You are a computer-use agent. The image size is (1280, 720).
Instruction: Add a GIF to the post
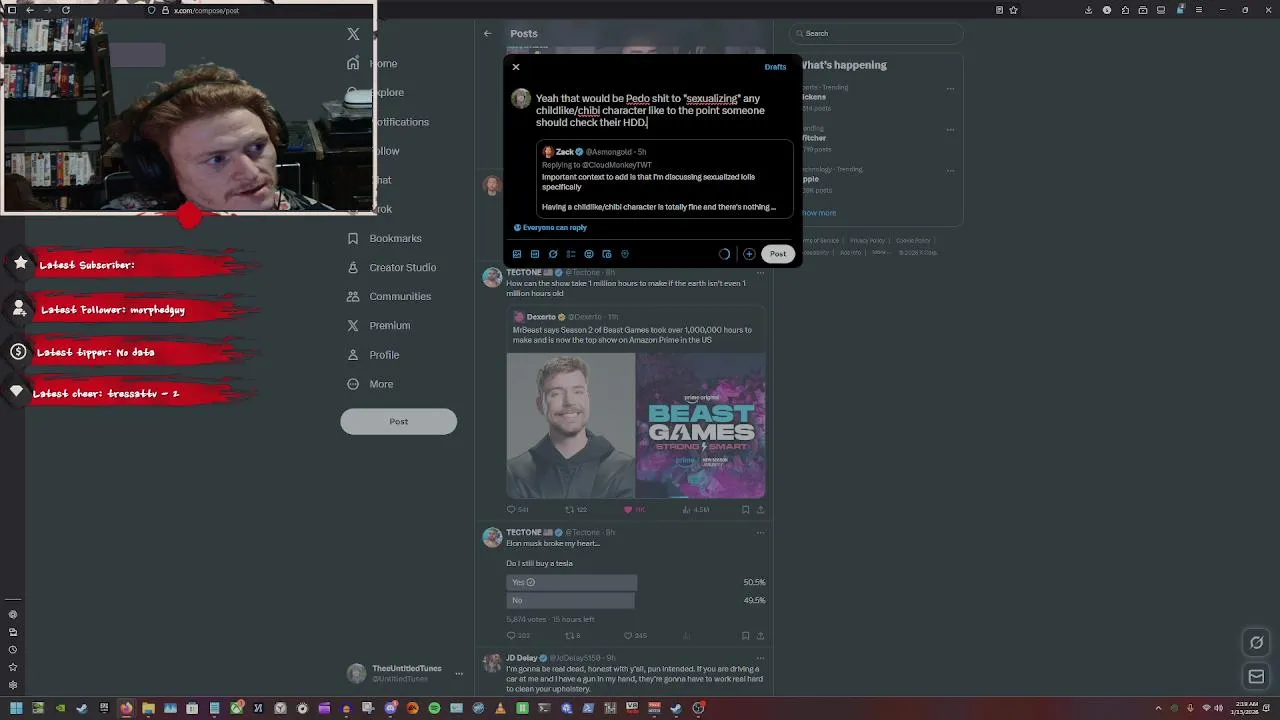point(535,254)
